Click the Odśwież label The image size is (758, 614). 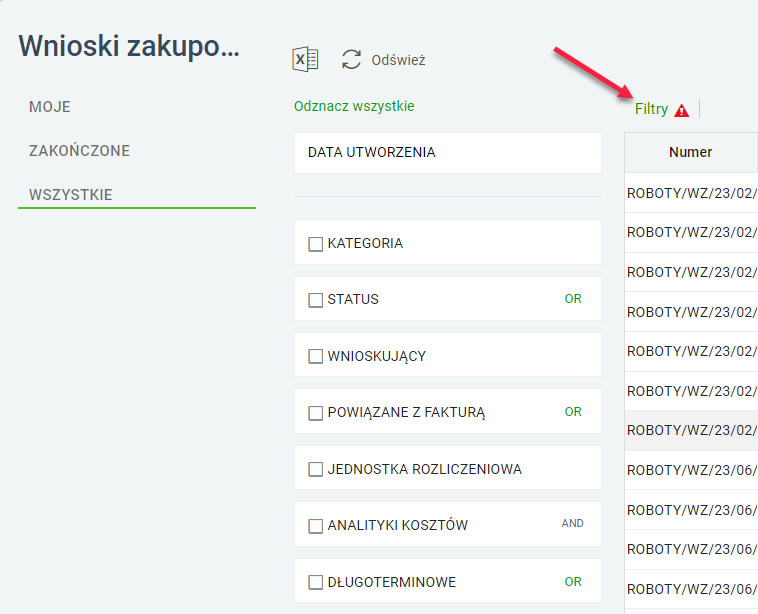[x=398, y=60]
